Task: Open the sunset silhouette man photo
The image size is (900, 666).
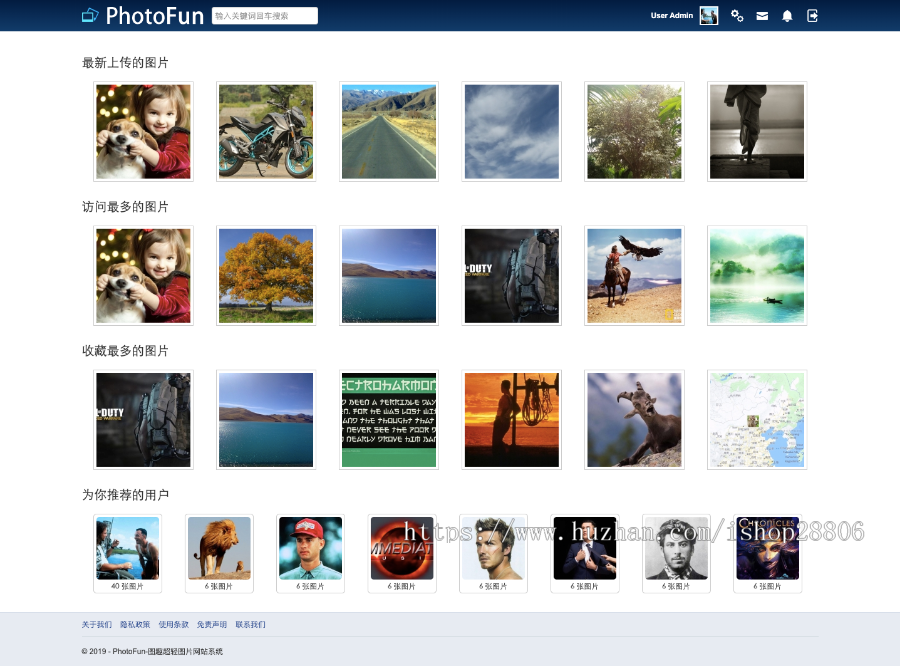Action: tap(511, 420)
